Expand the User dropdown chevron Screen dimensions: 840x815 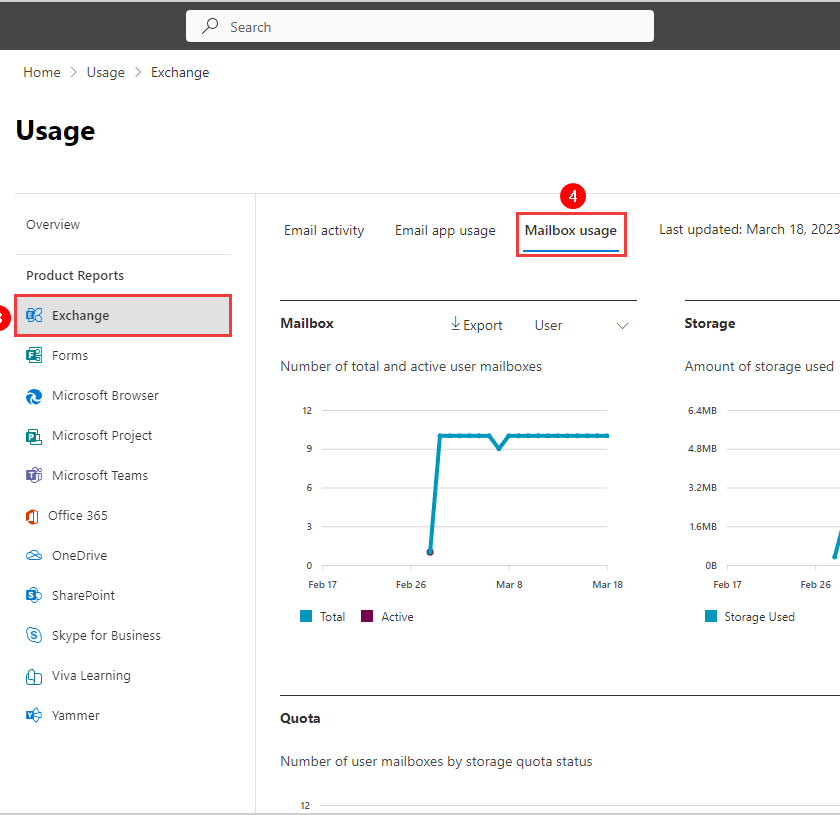point(622,326)
